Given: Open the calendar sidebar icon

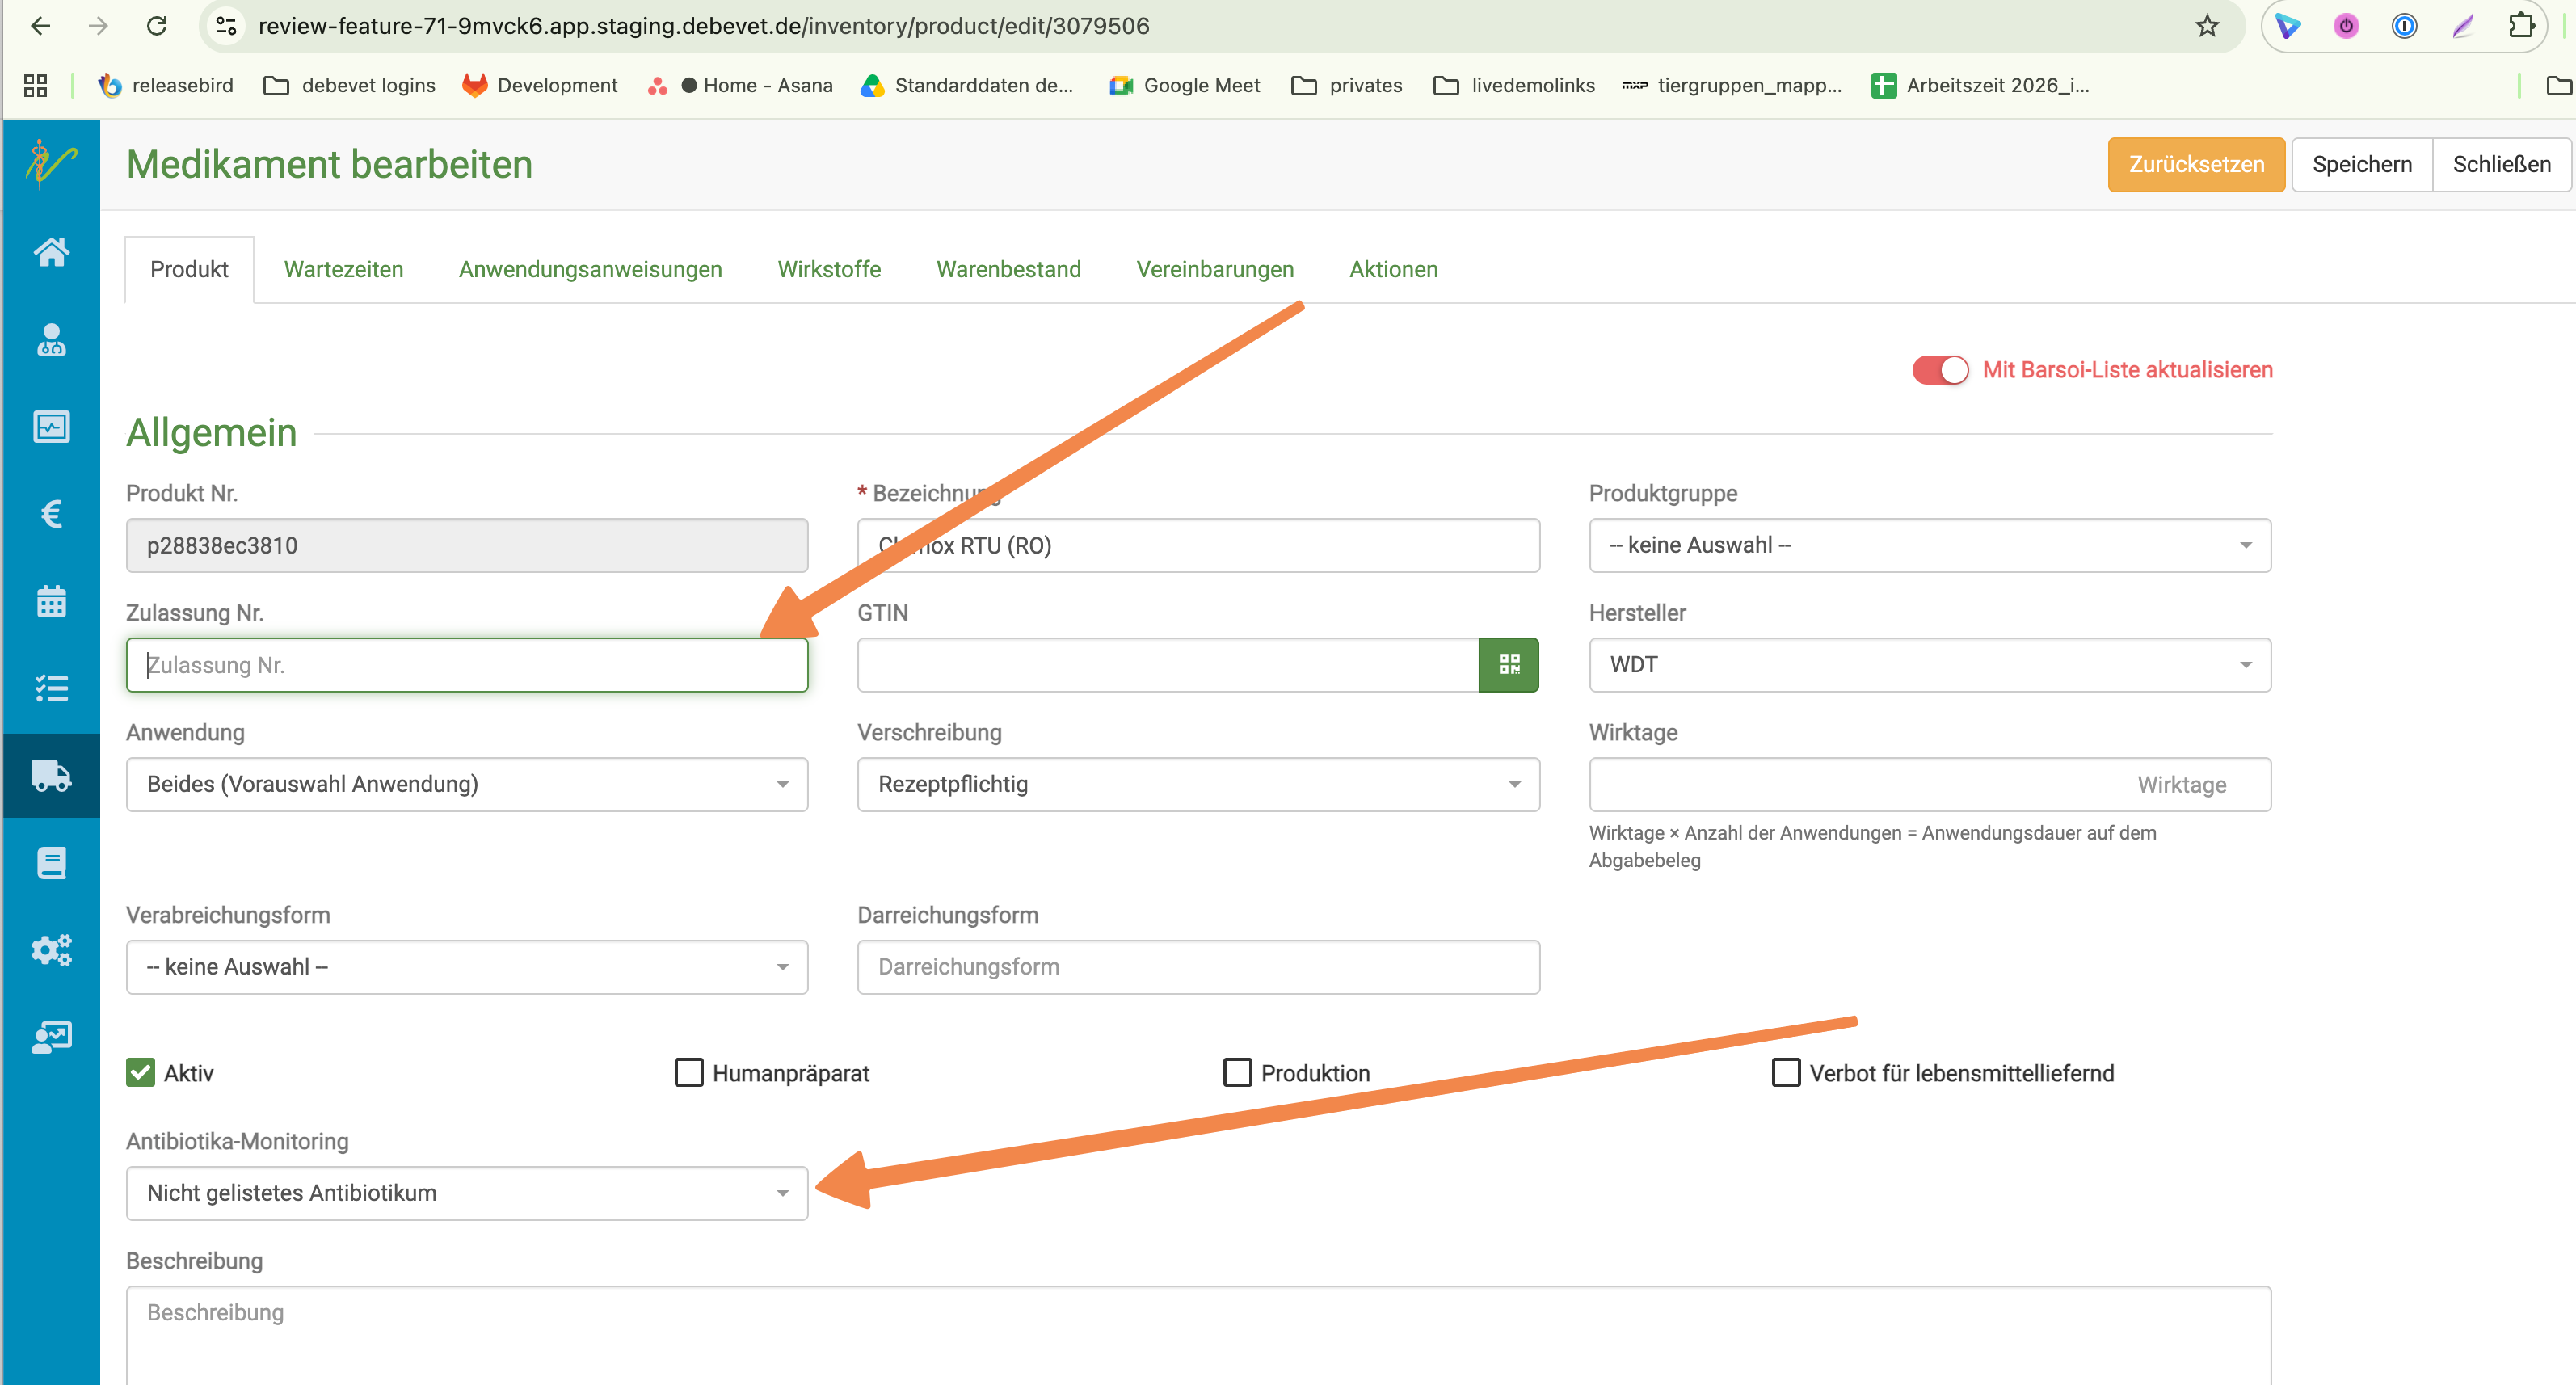Looking at the screenshot, I should (x=51, y=601).
